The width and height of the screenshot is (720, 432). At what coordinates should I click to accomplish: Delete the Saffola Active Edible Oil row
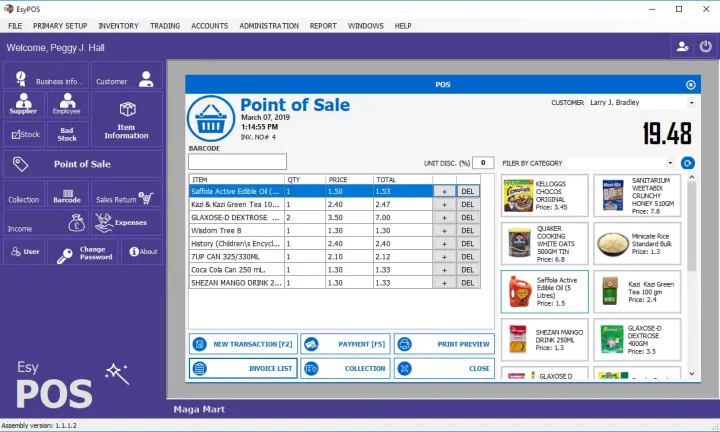[468, 191]
